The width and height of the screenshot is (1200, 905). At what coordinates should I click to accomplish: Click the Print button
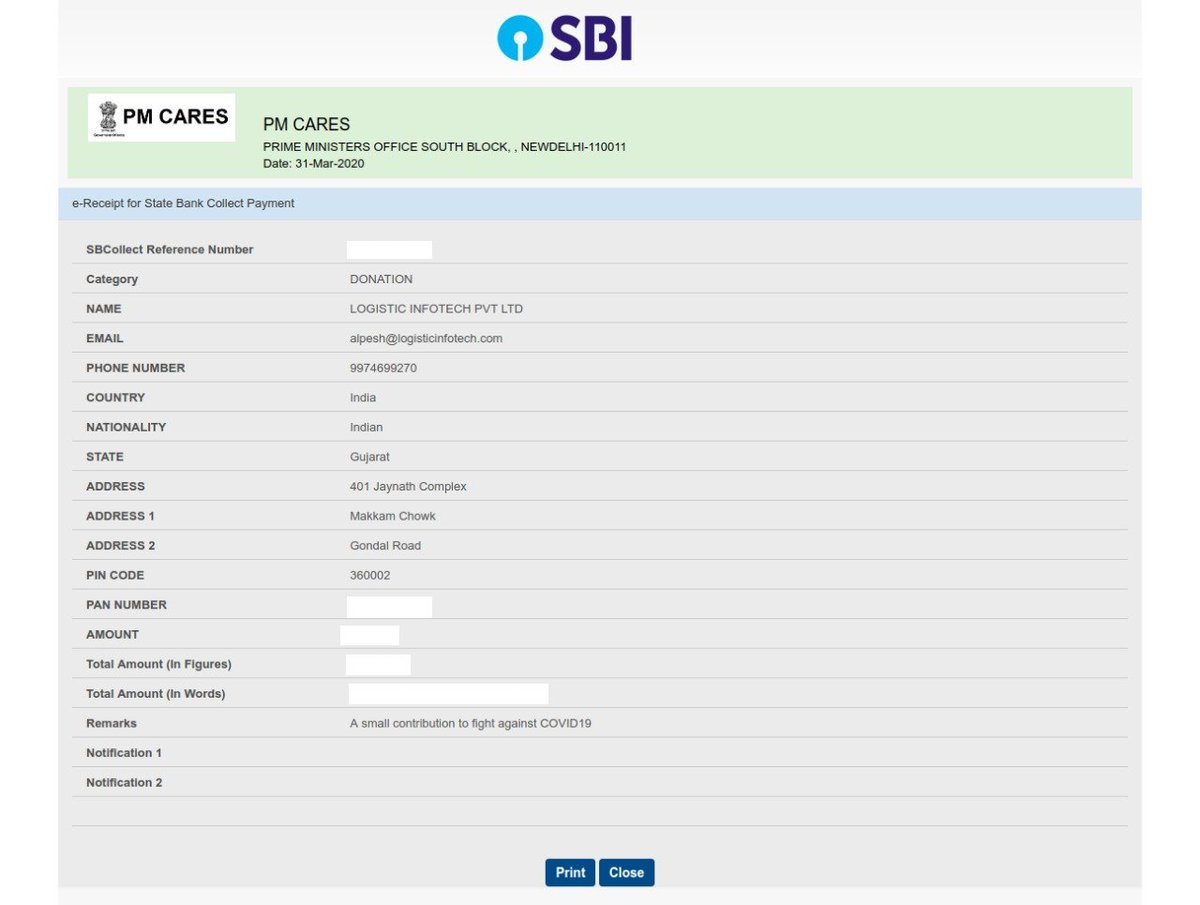pyautogui.click(x=570, y=872)
